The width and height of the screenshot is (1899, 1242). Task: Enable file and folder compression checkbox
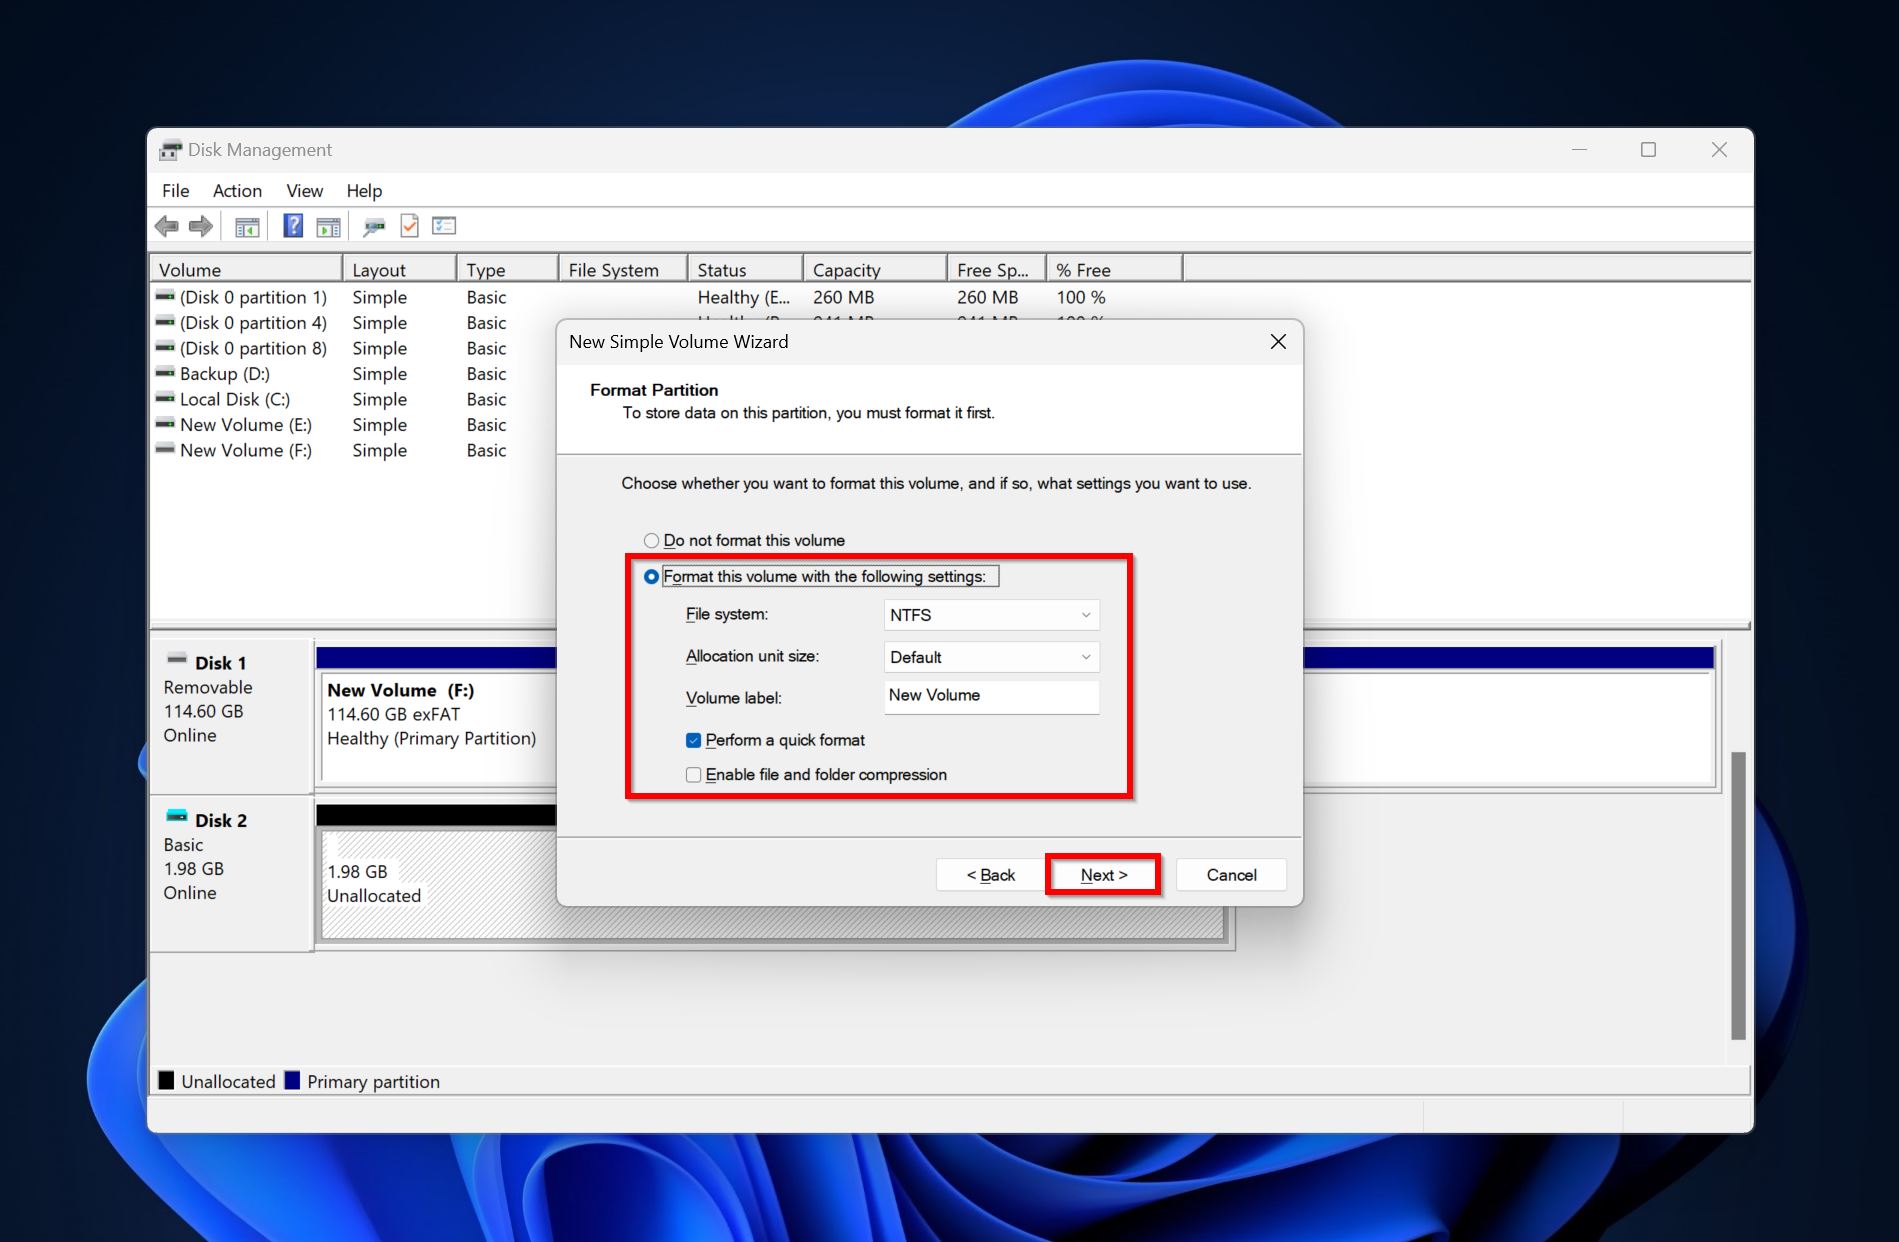pos(693,775)
